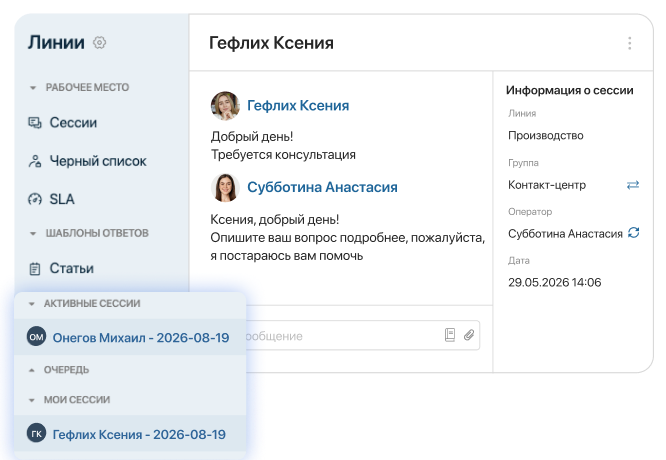Viewport: 666px width, 460px height.
Task: Expand the ОЧЕРЕДЬ section
Action: pos(31,370)
